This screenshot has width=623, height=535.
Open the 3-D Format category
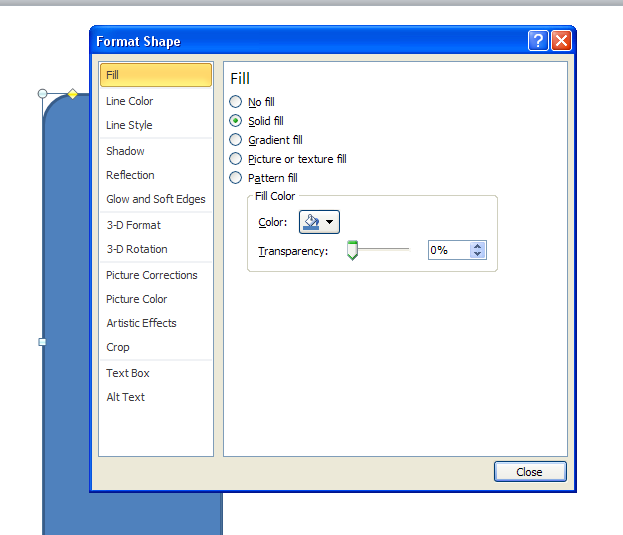click(x=133, y=225)
